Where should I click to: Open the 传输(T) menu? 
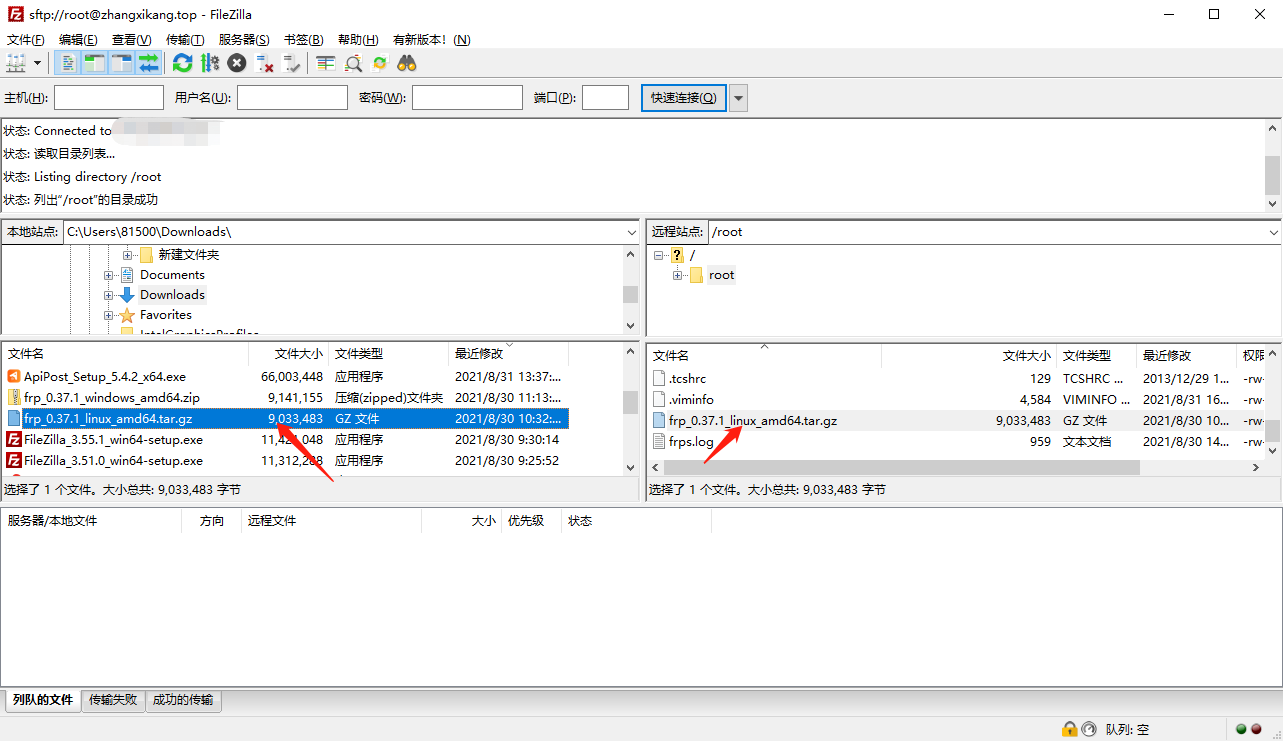185,40
